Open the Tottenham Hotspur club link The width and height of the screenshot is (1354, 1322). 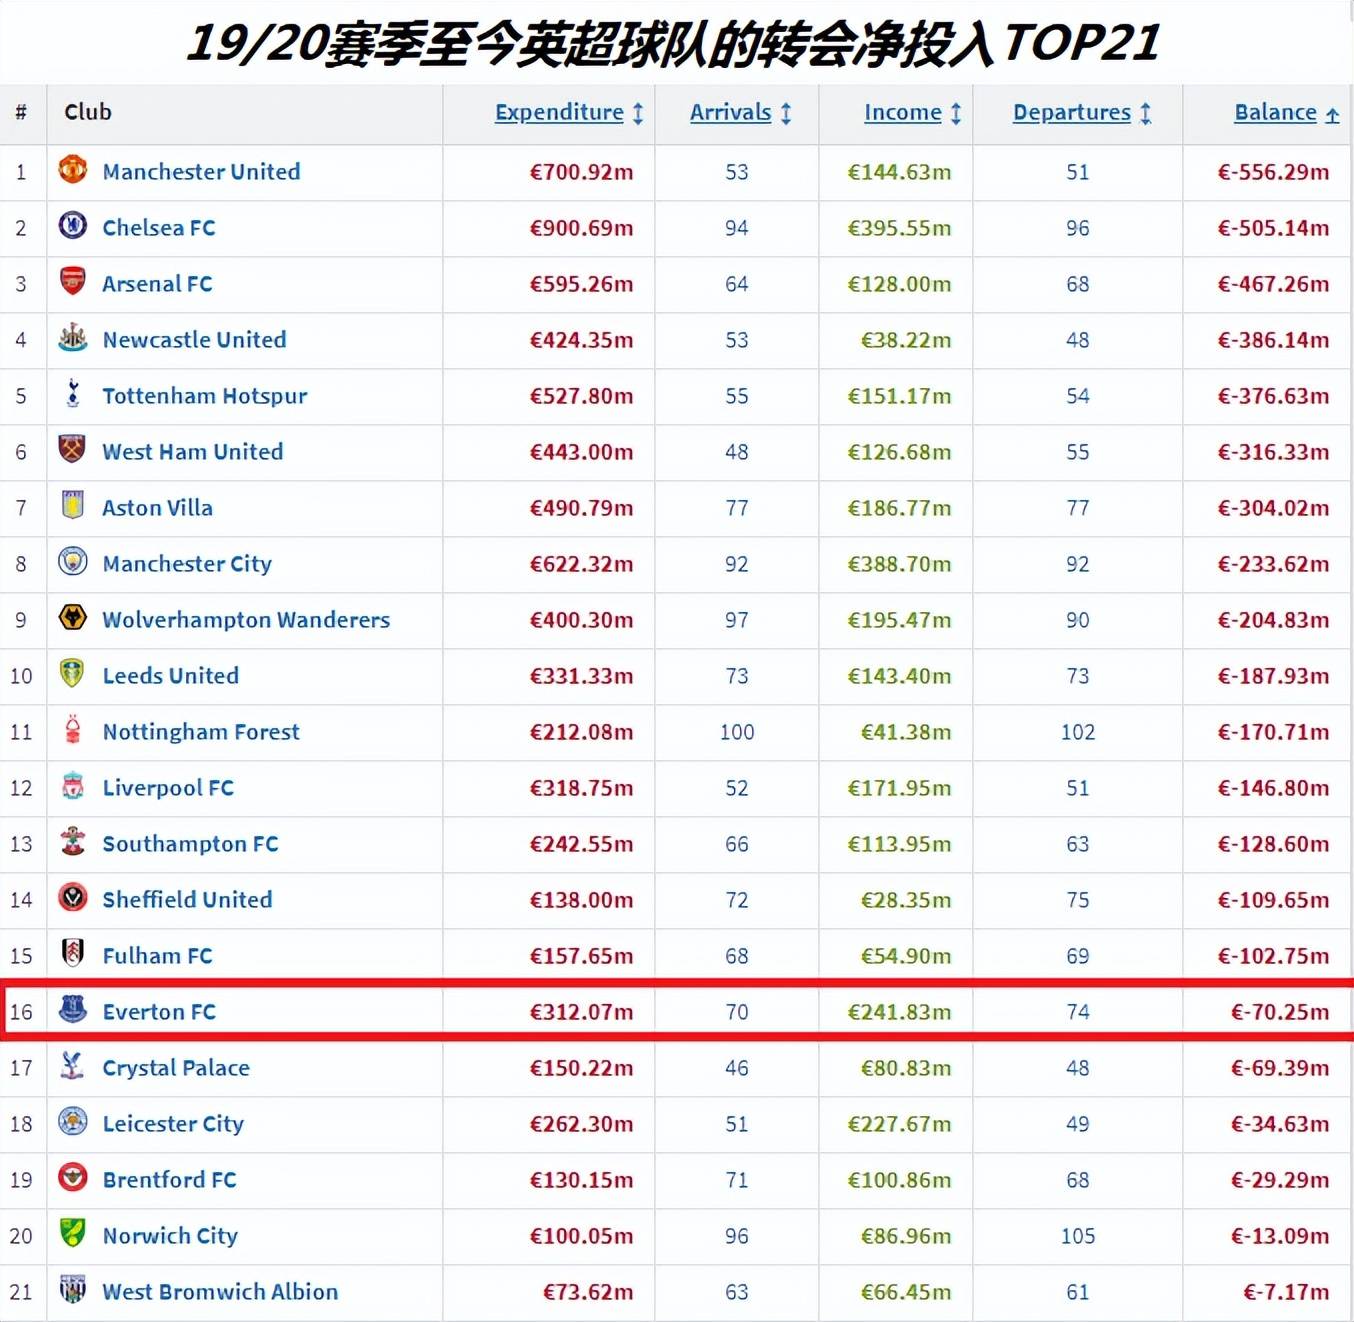tap(204, 397)
